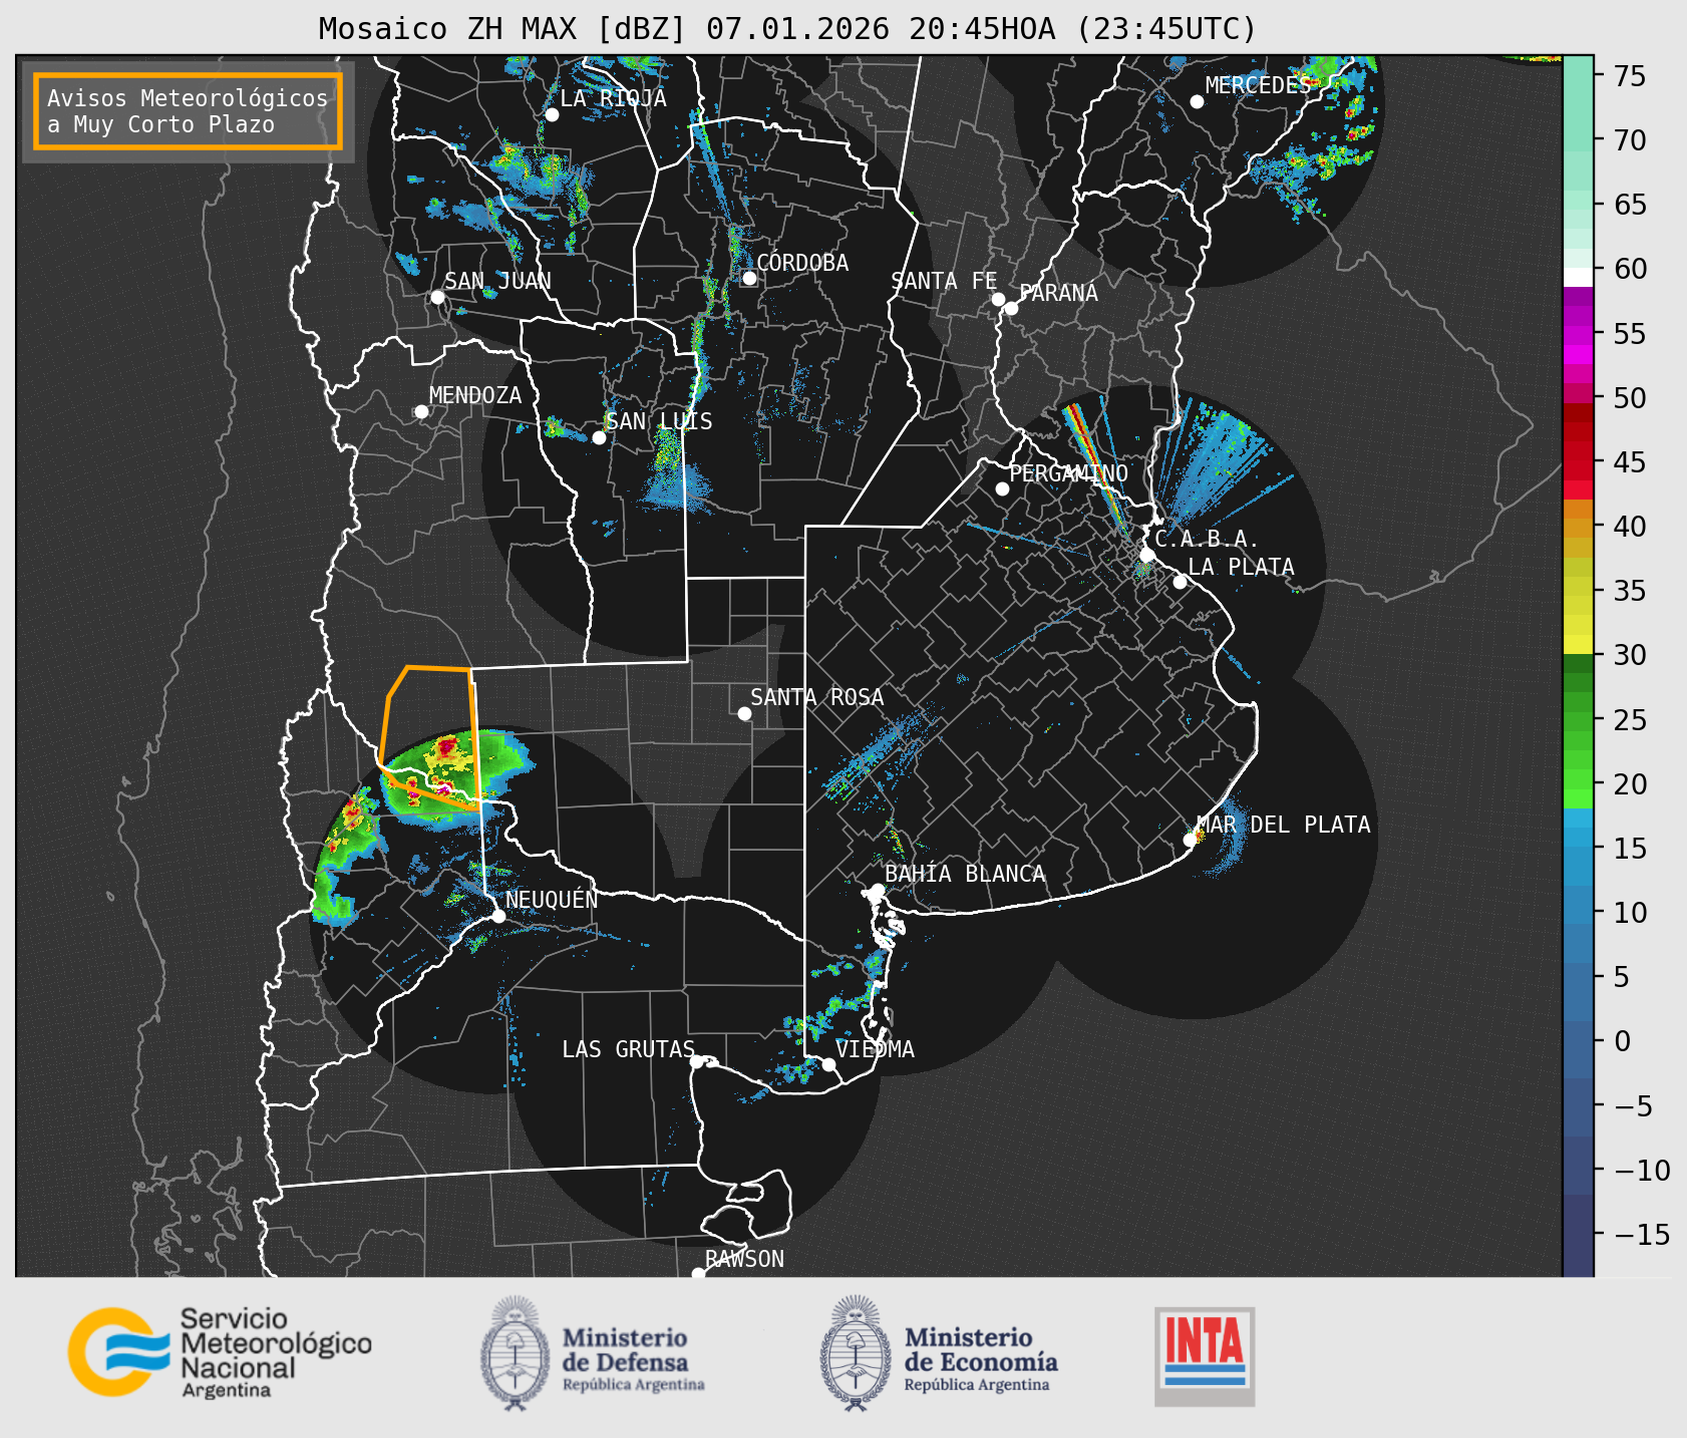Click the Santa Rosa city marker dot
Image resolution: width=1687 pixels, height=1438 pixels.
pos(744,713)
